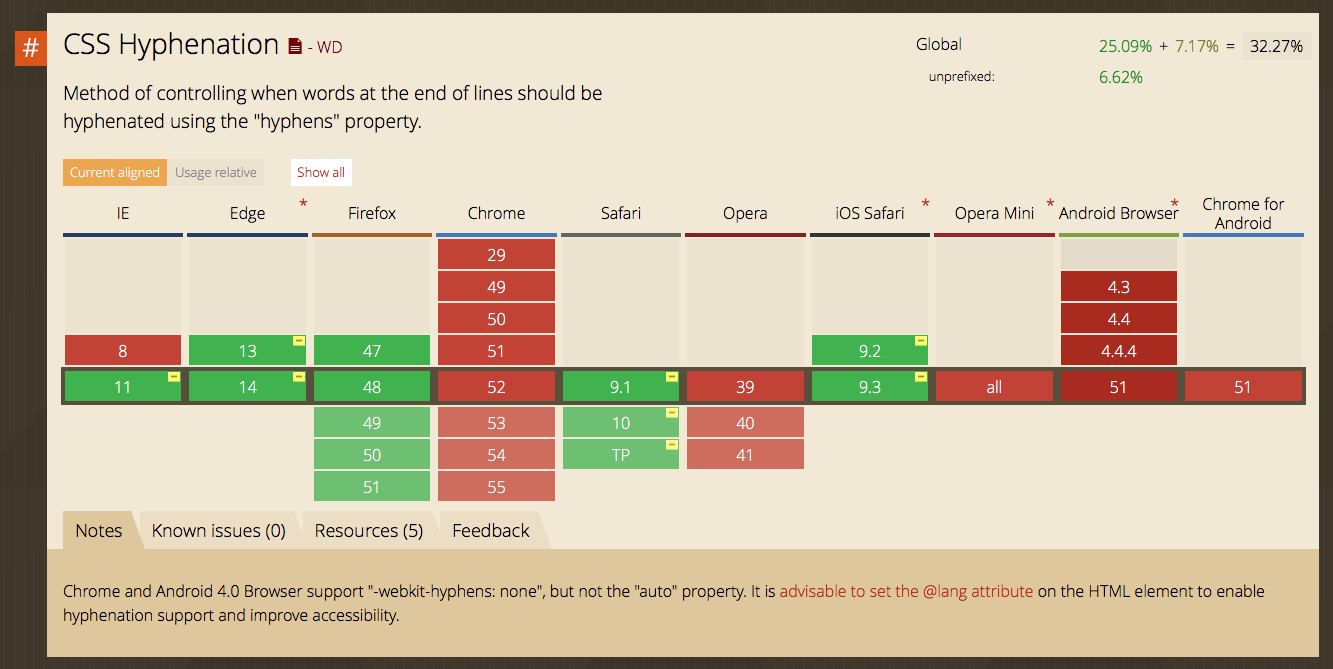Open the spec document icon beside the title
Viewport: 1333px width, 669px height.
click(295, 46)
